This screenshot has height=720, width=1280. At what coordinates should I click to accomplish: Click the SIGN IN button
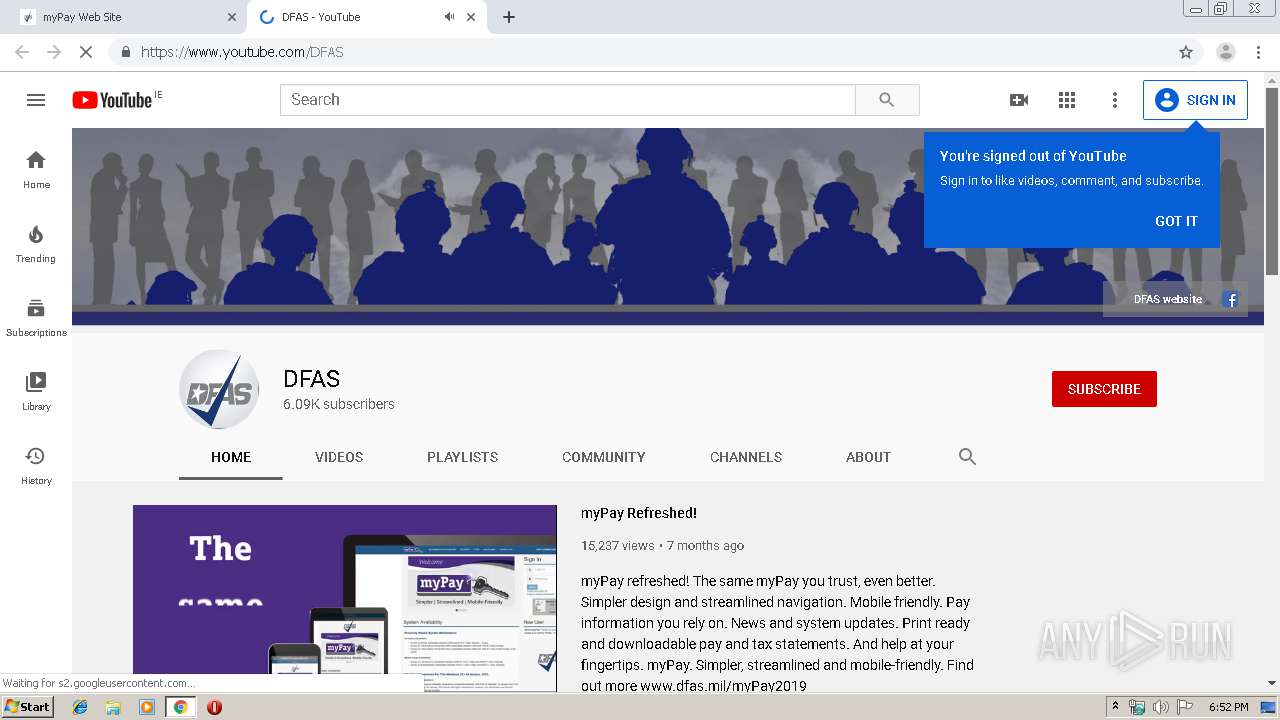tap(1195, 100)
